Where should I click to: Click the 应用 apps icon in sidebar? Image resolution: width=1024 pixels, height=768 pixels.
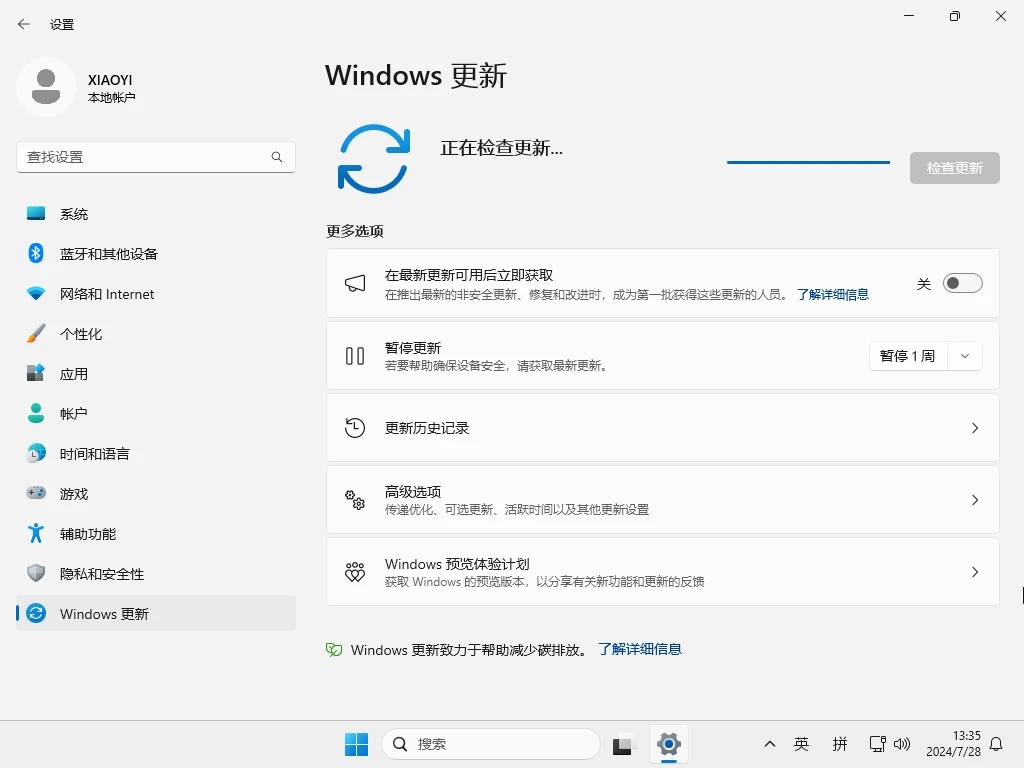[36, 374]
